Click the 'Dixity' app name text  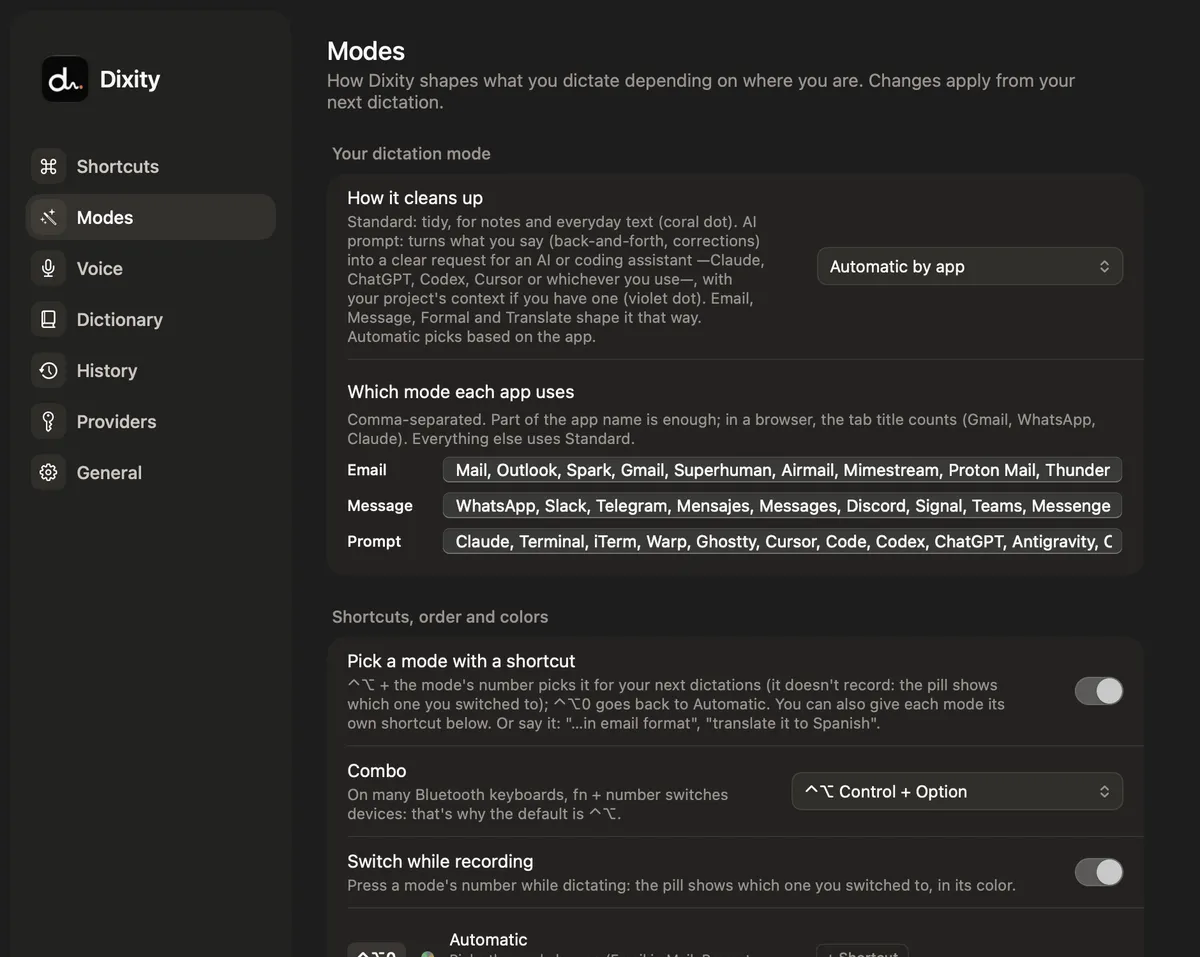point(130,79)
